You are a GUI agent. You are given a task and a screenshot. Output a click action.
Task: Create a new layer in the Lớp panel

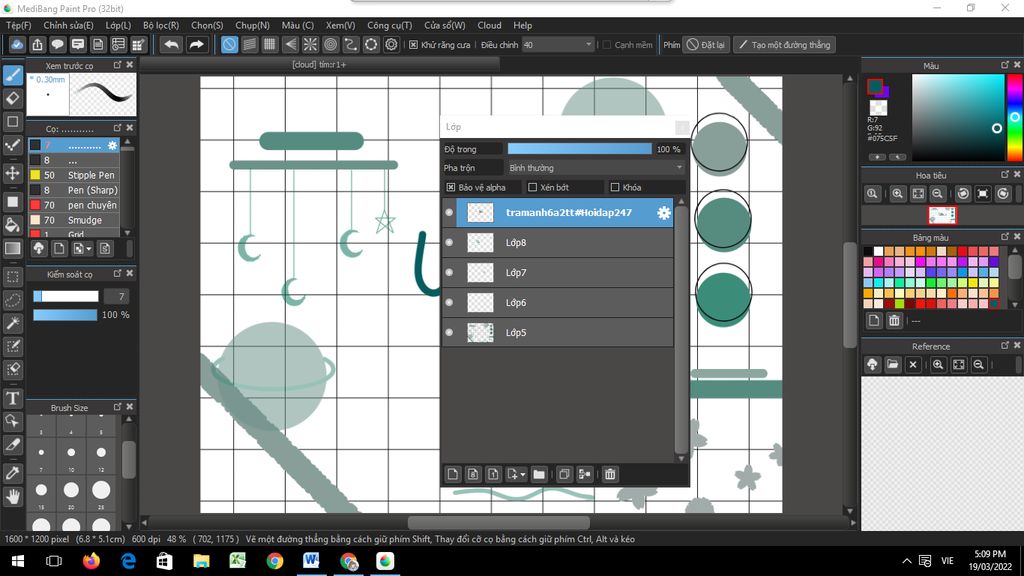(453, 474)
